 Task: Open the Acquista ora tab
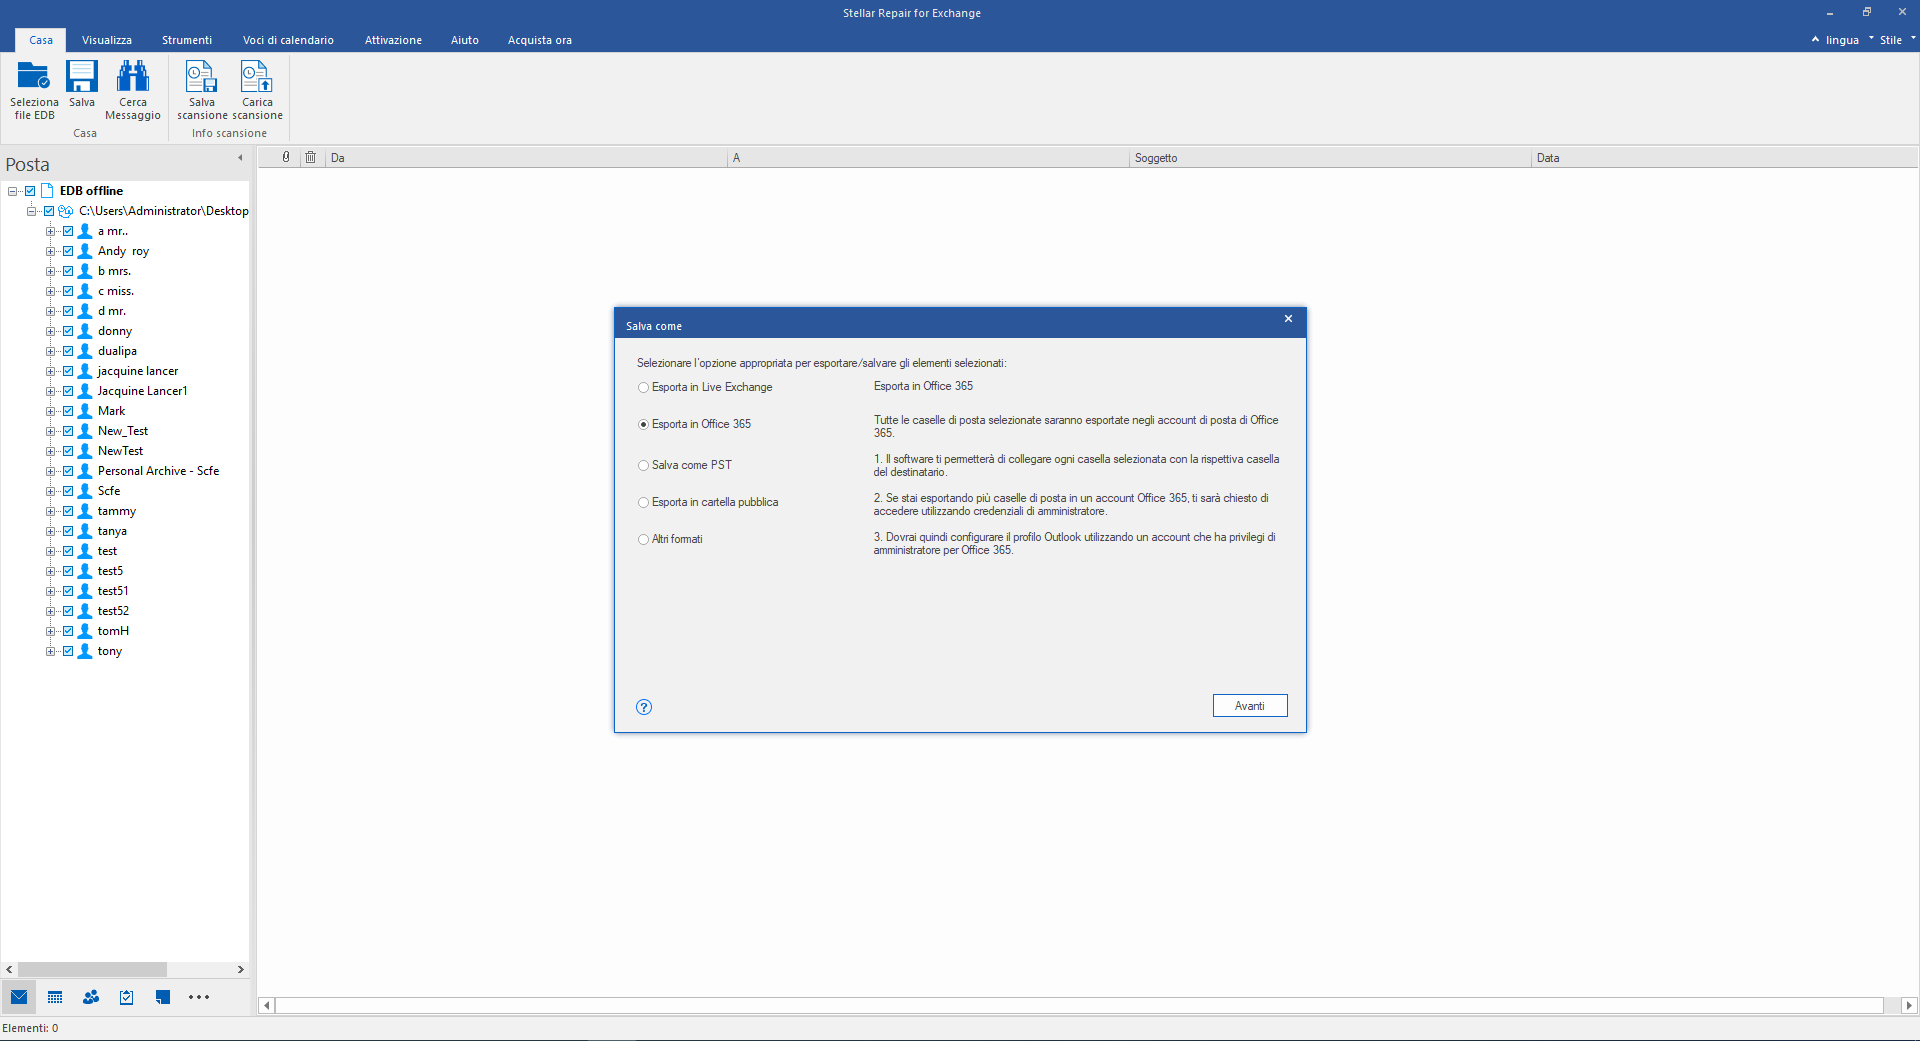click(540, 40)
